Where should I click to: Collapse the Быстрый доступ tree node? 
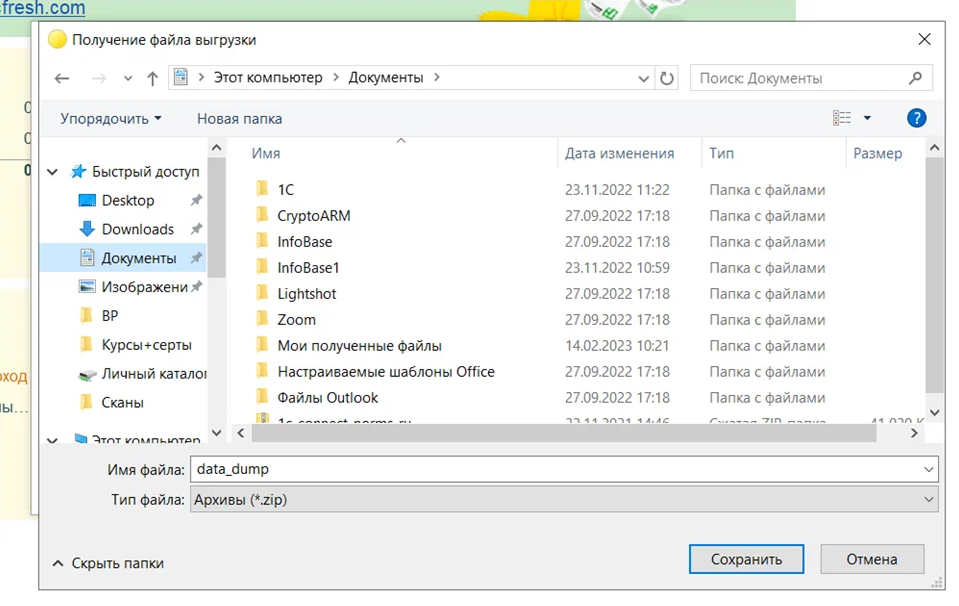[x=53, y=172]
